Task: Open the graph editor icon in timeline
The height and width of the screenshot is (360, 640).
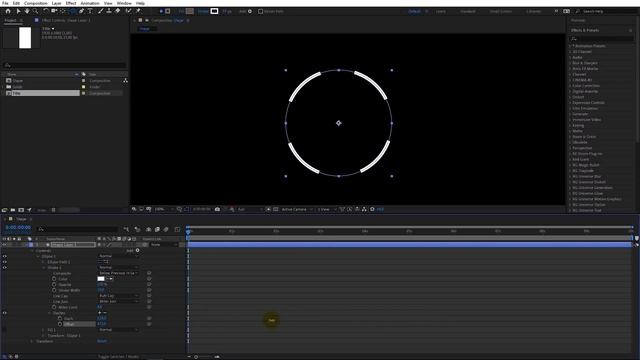Action: coord(177,229)
